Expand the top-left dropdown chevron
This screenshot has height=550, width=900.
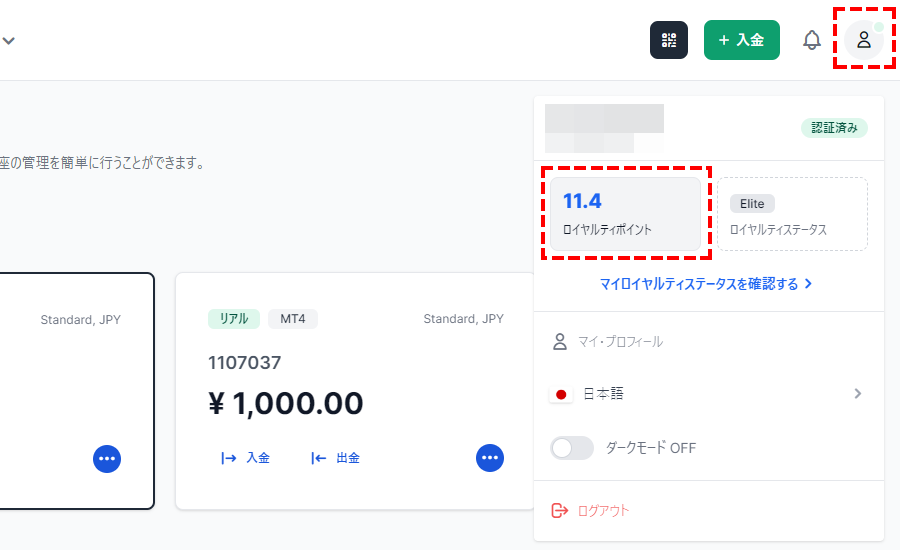pyautogui.click(x=8, y=41)
